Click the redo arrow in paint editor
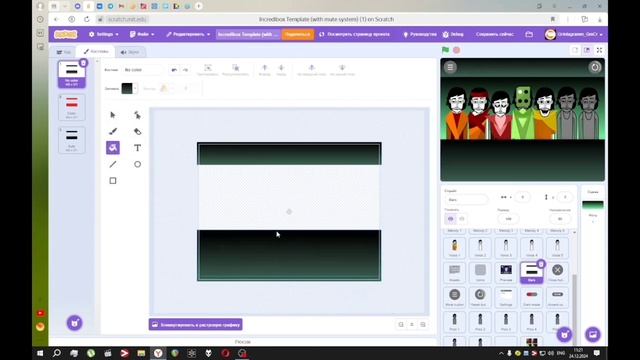 185,70
